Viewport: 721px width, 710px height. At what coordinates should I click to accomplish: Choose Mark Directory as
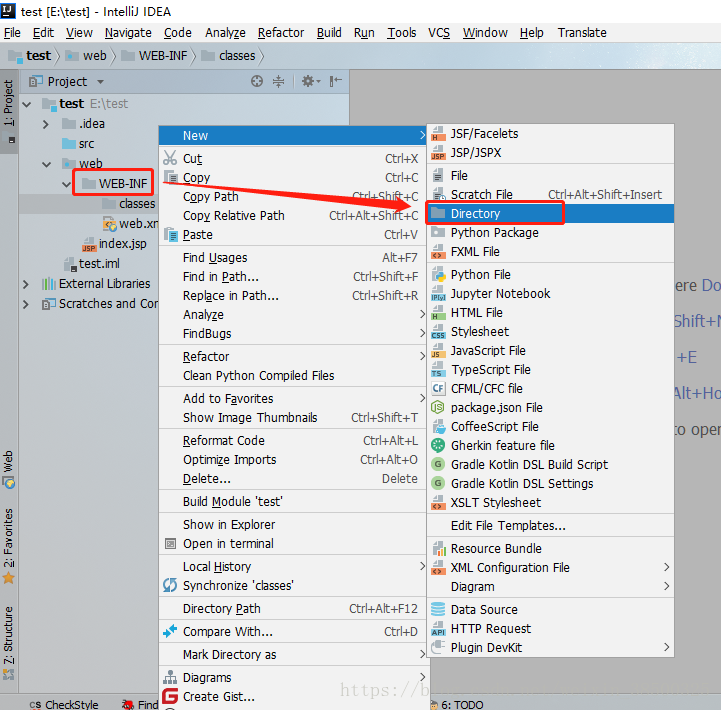(292, 654)
